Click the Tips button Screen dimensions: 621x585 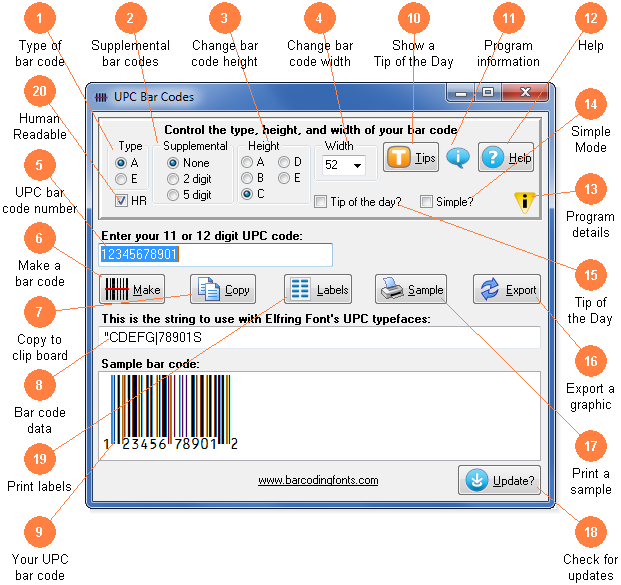pyautogui.click(x=411, y=157)
